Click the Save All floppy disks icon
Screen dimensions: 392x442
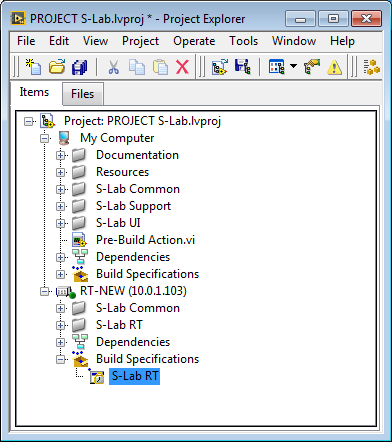pyautogui.click(x=79, y=67)
